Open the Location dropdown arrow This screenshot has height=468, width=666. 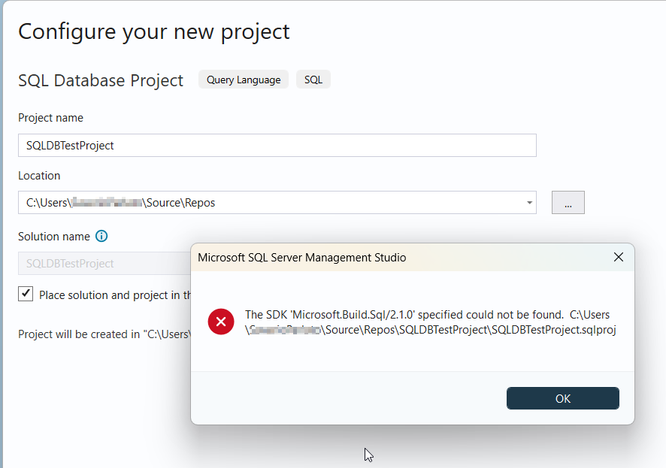pyautogui.click(x=529, y=203)
